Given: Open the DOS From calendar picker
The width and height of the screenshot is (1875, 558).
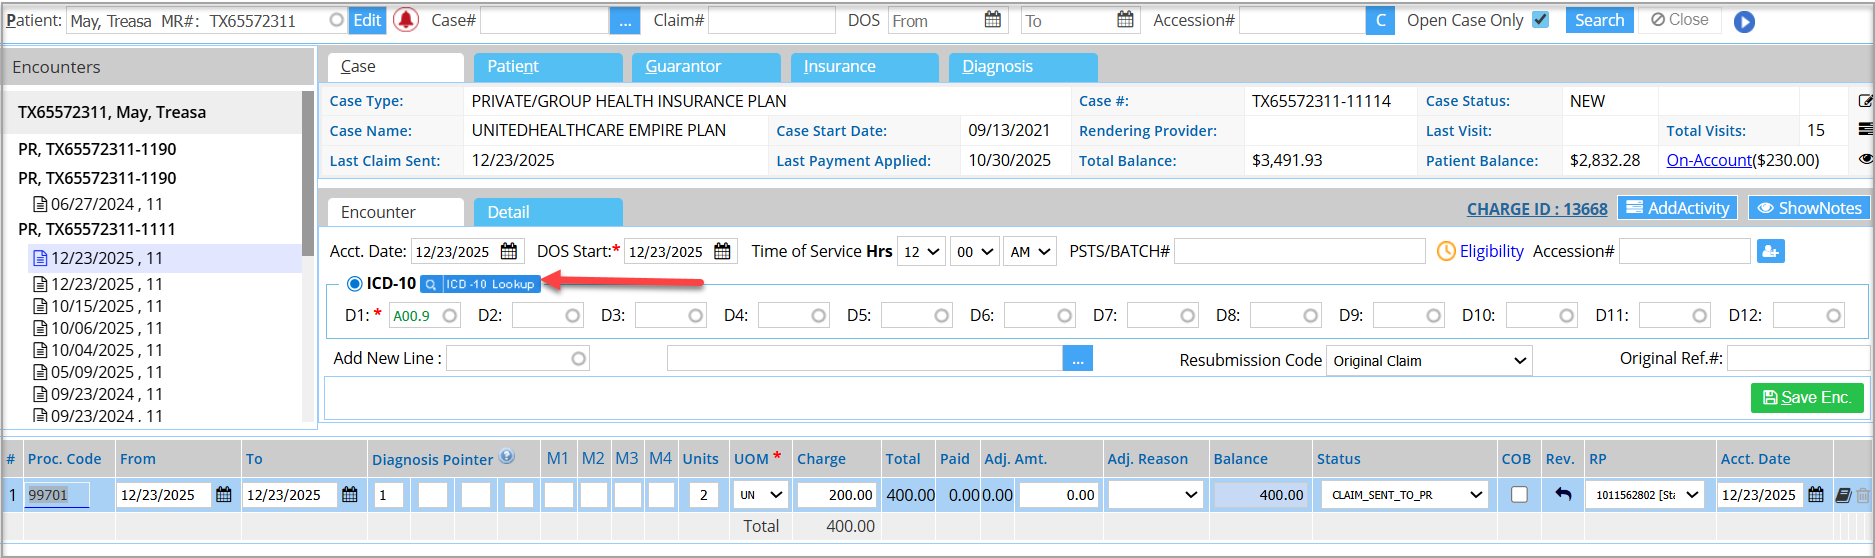Looking at the screenshot, I should (x=992, y=20).
